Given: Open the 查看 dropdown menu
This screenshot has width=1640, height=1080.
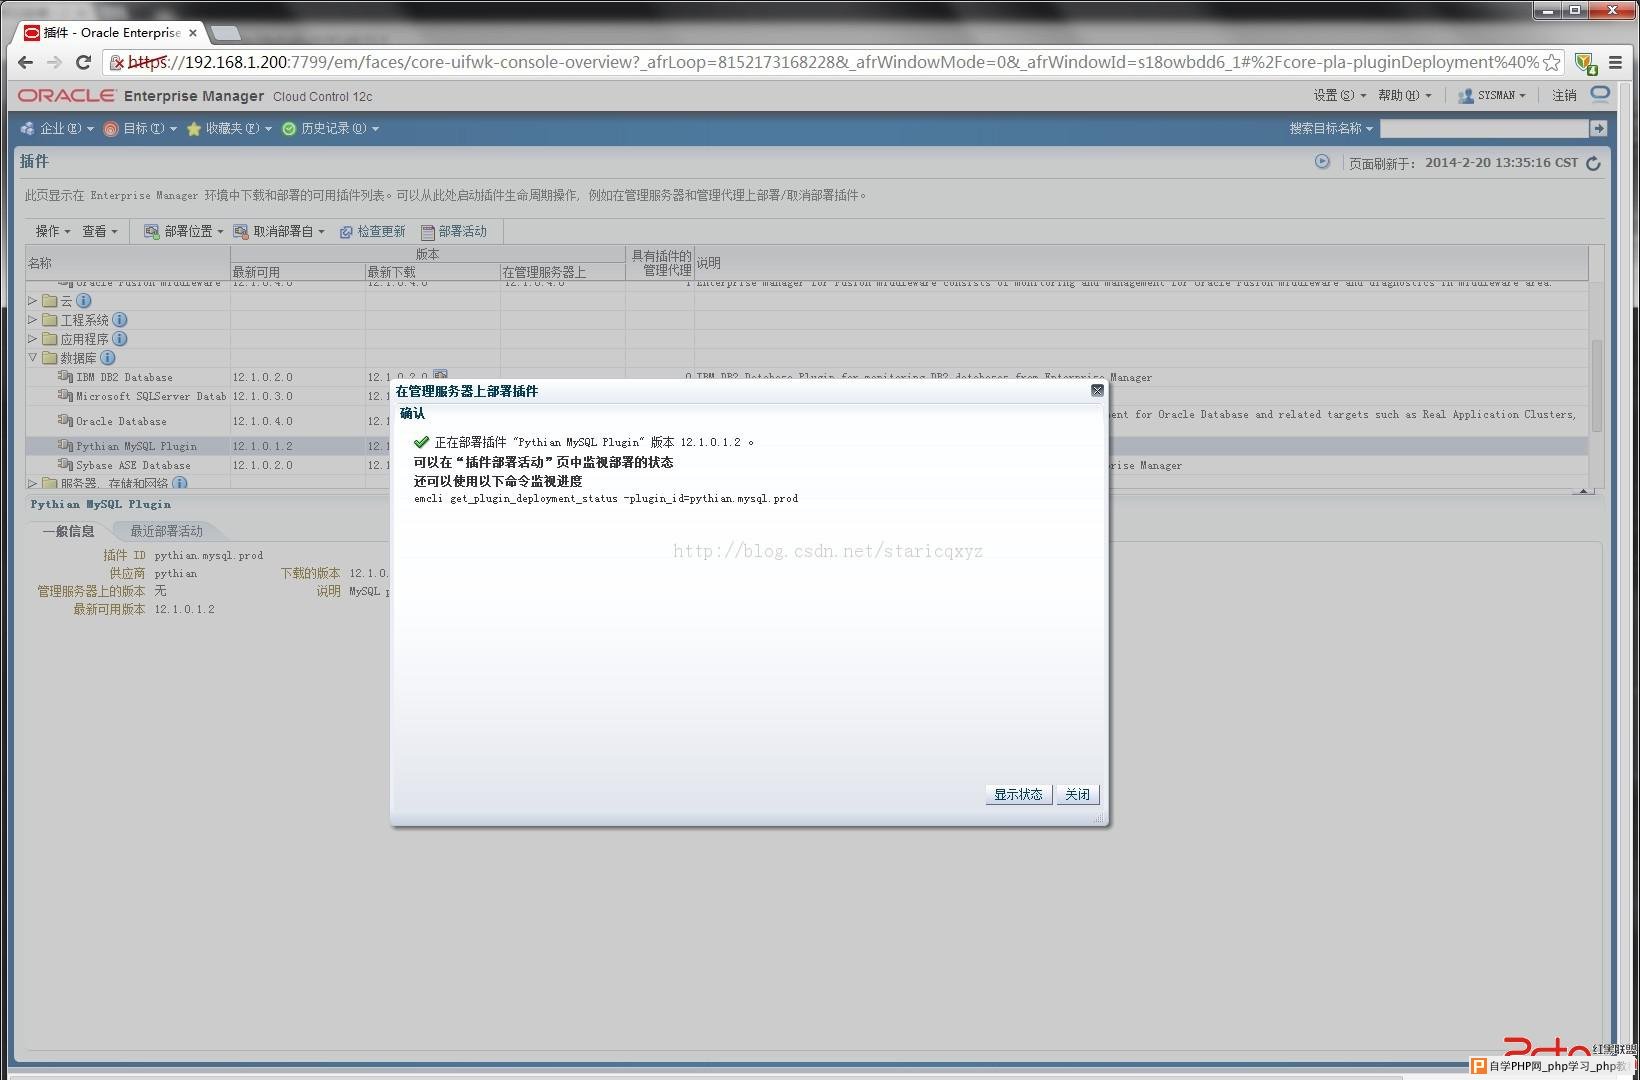Looking at the screenshot, I should 100,232.
